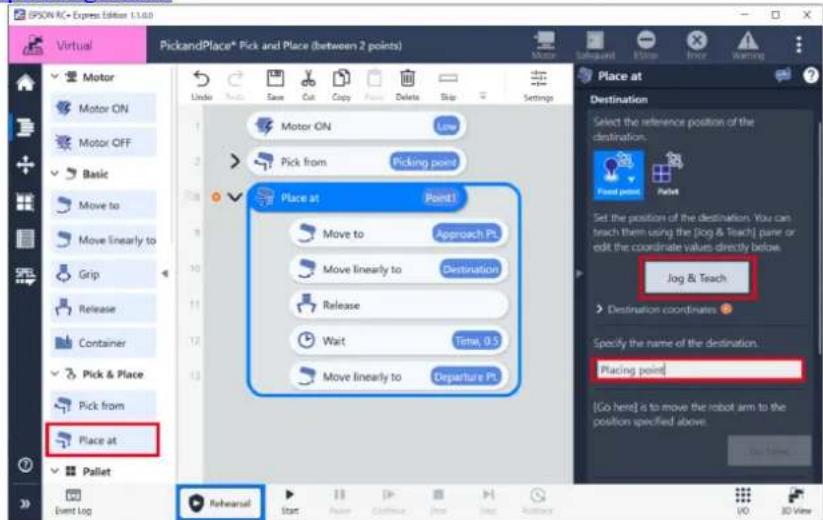Click the destination name input field

pos(699,370)
